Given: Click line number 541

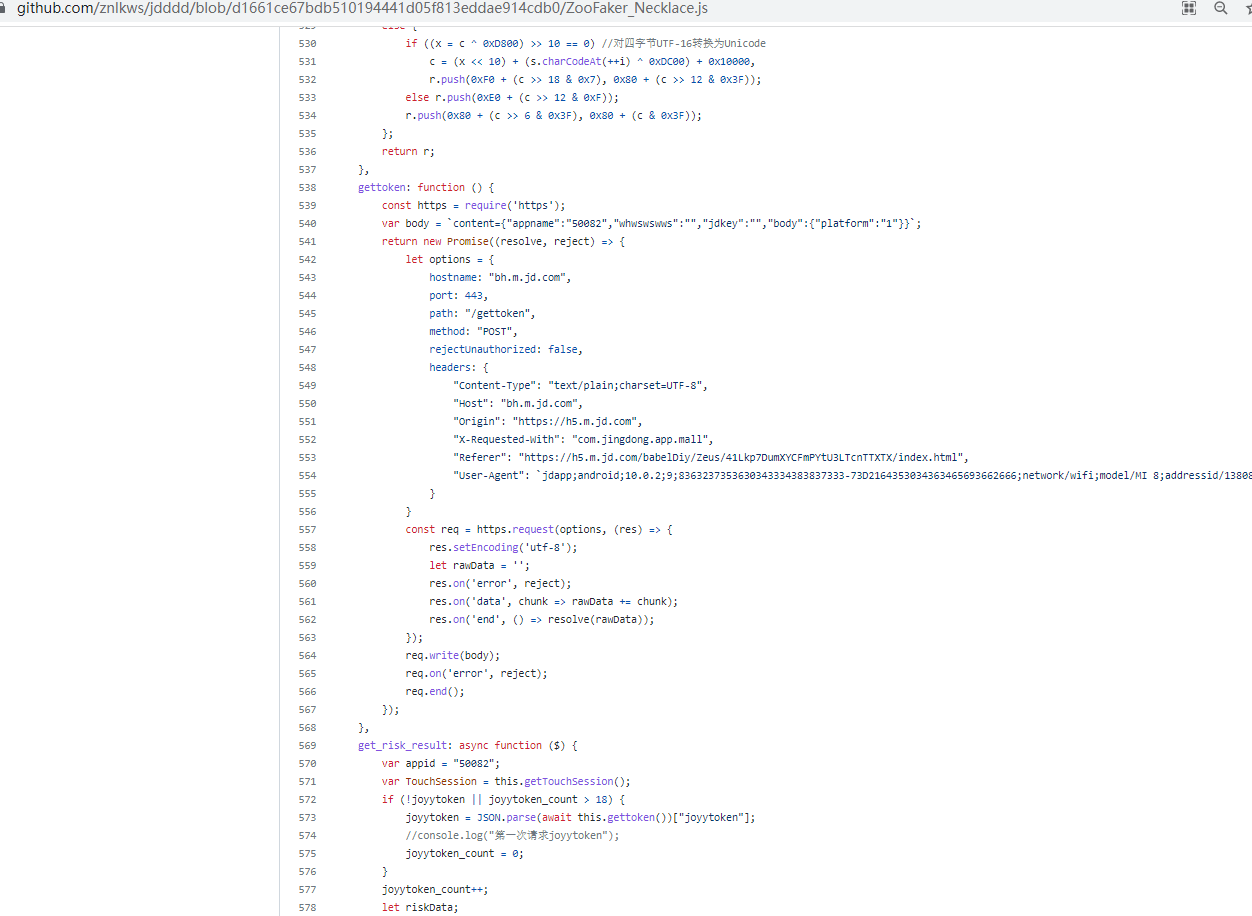Looking at the screenshot, I should pos(307,241).
